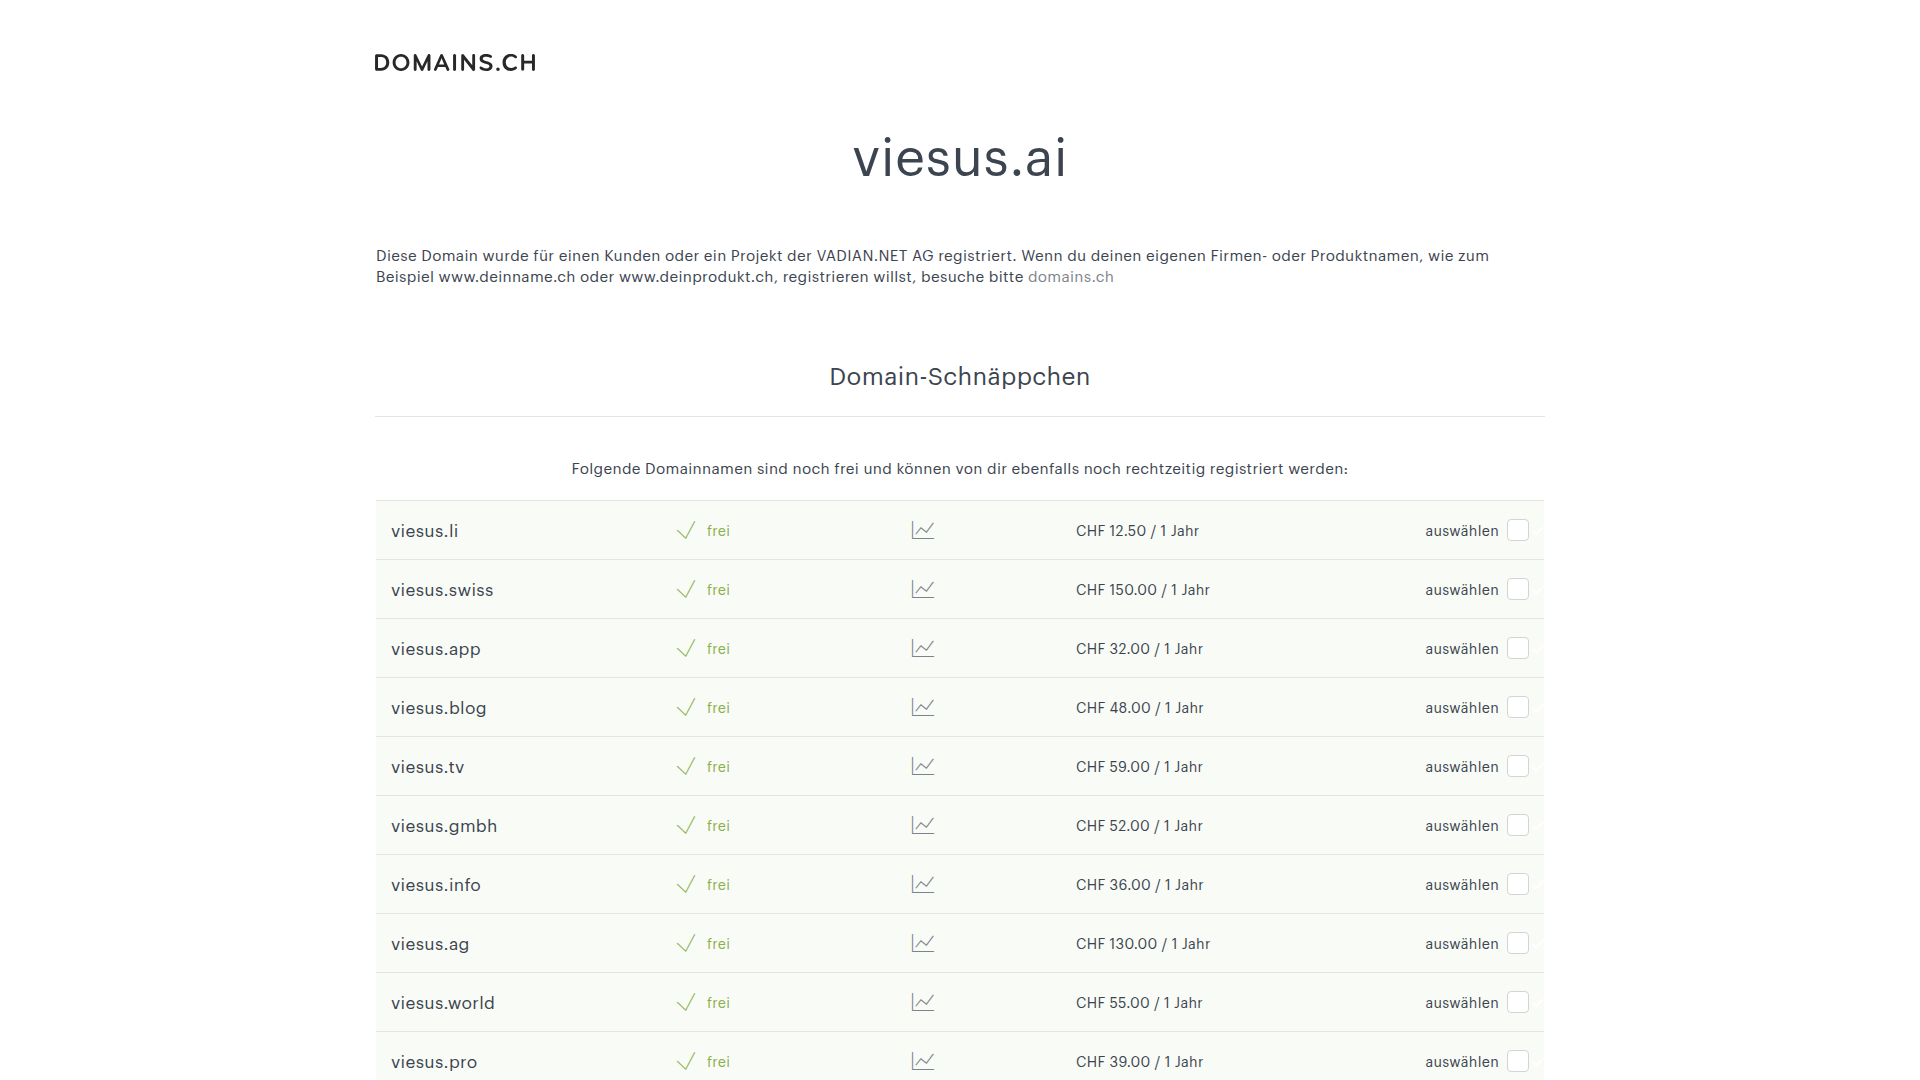Click the viesus.pro domain name
This screenshot has width=1920, height=1080.
pyautogui.click(x=434, y=1062)
